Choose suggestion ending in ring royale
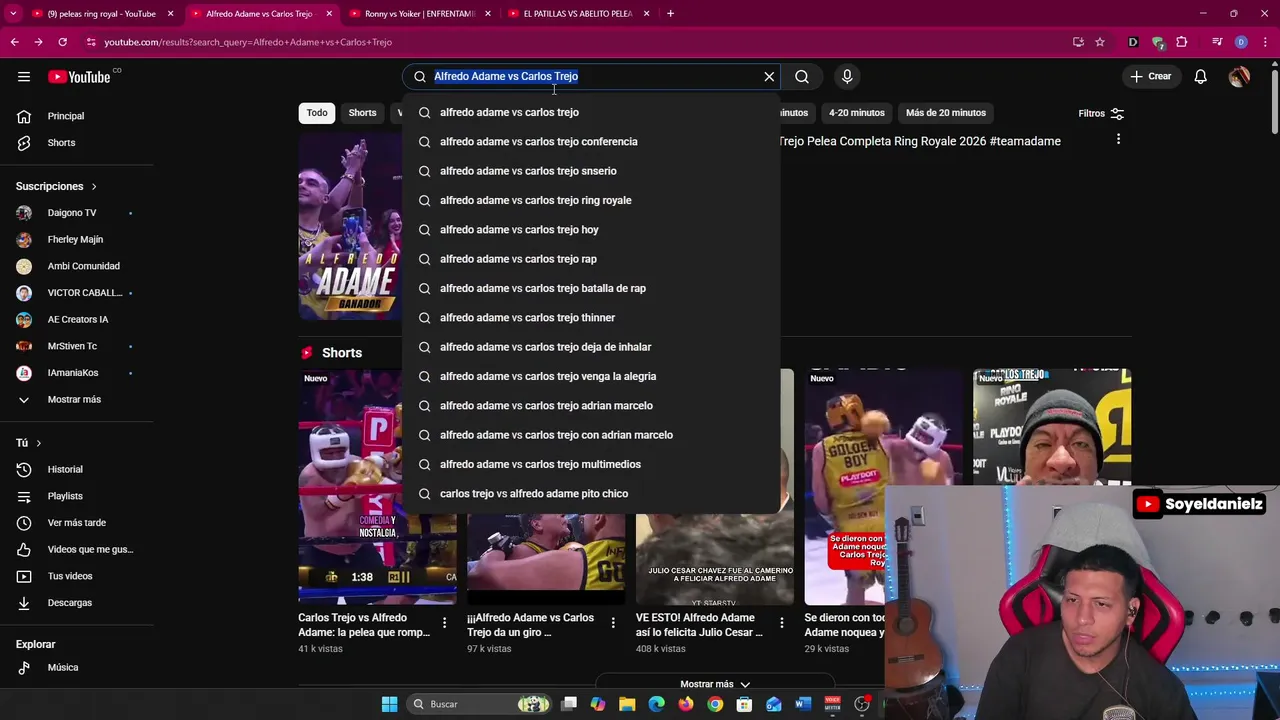Screen dimensions: 1280x720 tap(591, 200)
